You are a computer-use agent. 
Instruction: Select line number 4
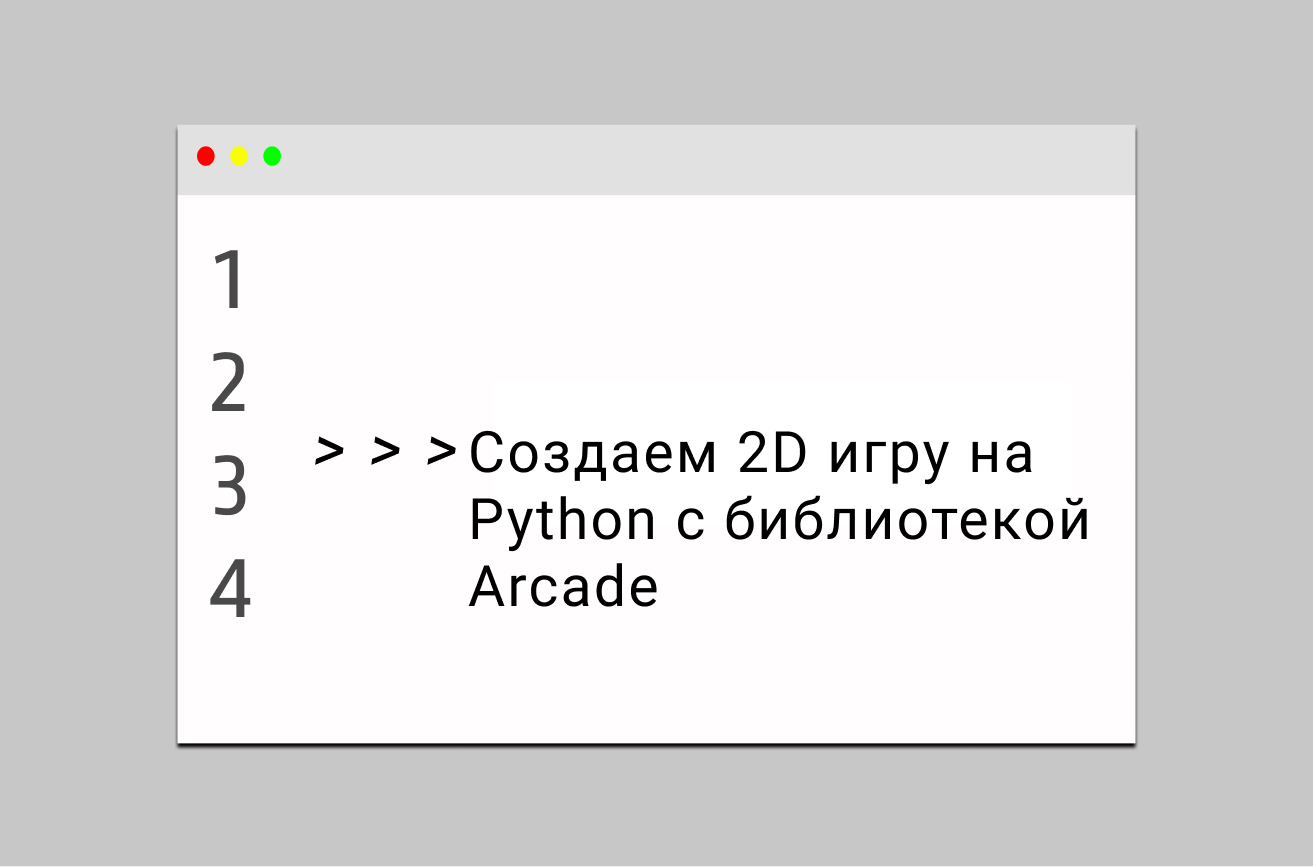[x=229, y=590]
